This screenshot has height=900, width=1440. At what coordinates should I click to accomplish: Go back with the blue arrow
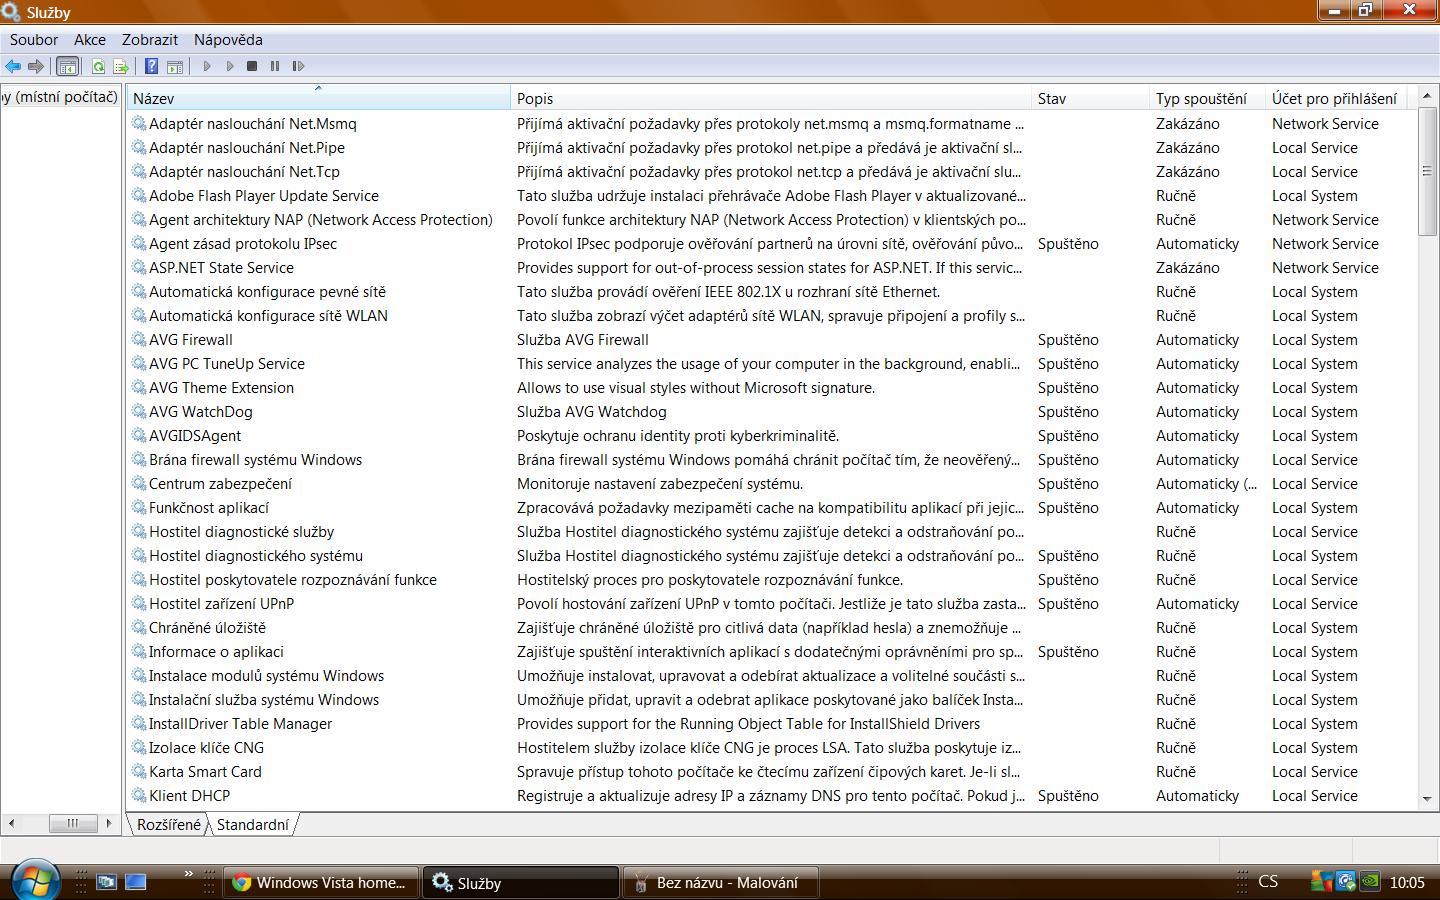(x=13, y=66)
